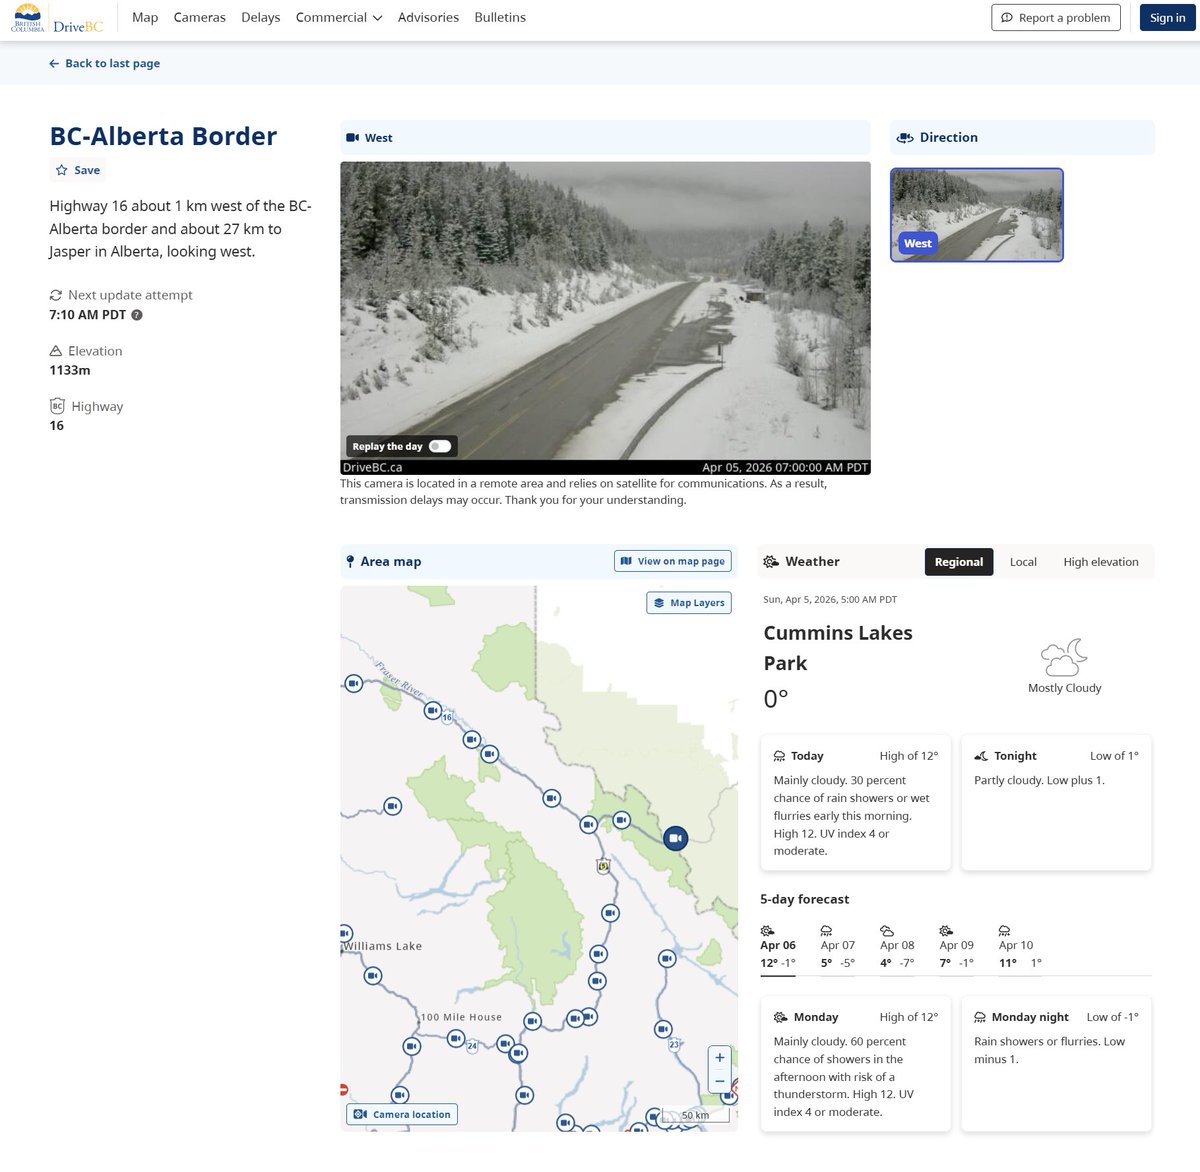Click the Elevation value '1133m'
This screenshot has height=1172, width=1200.
70,370
